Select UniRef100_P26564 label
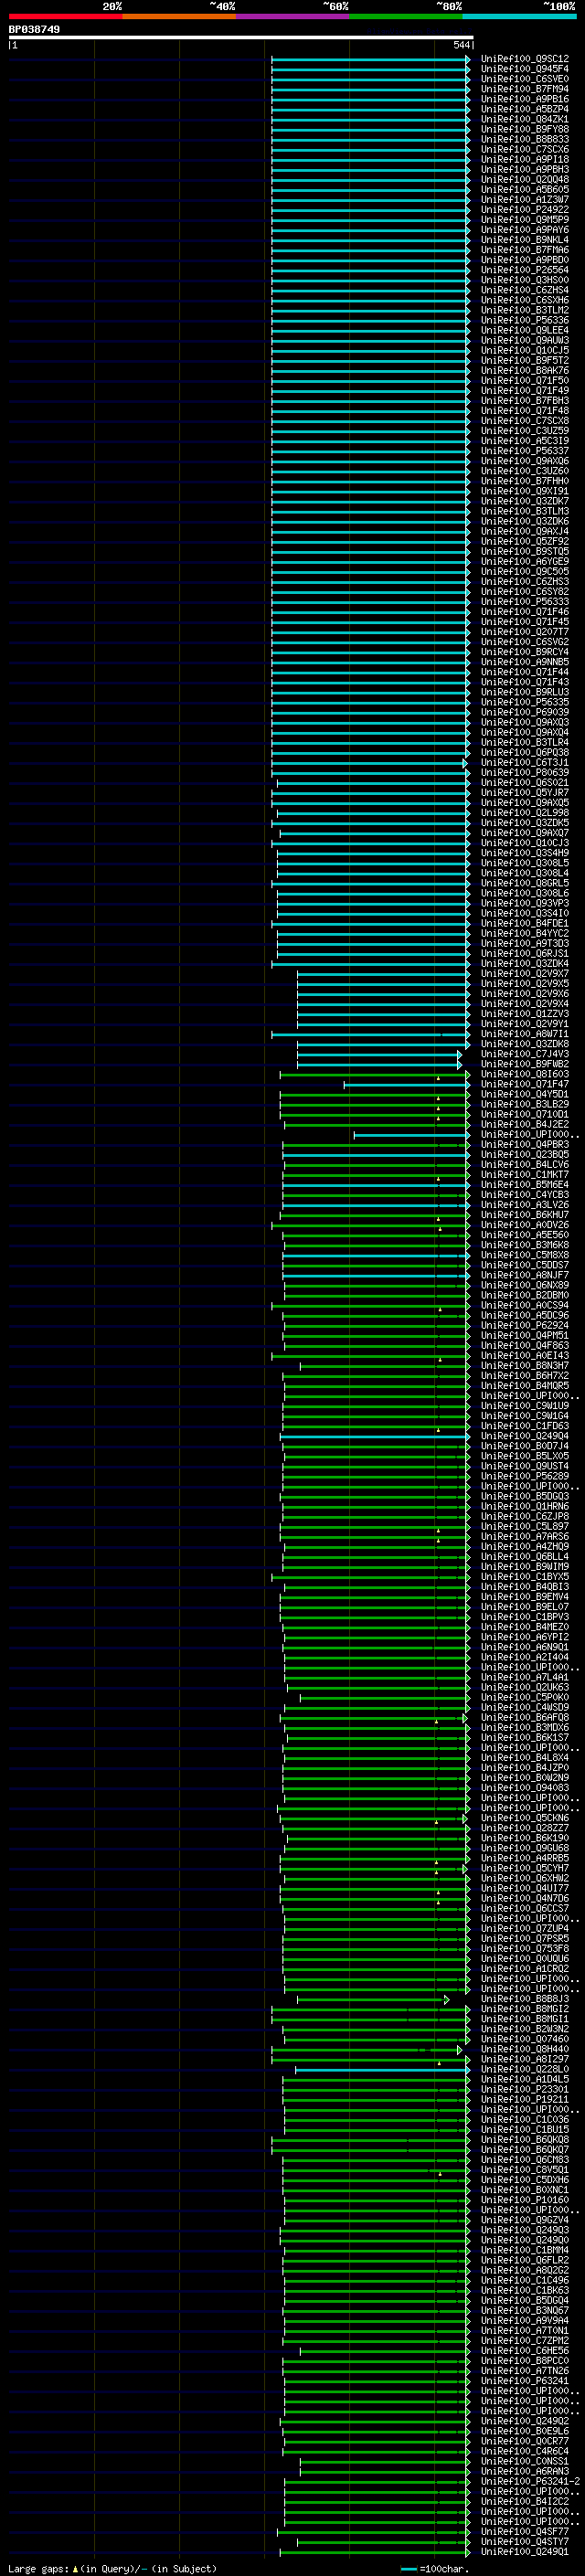Viewport: 585px width, 2576px height. (524, 269)
